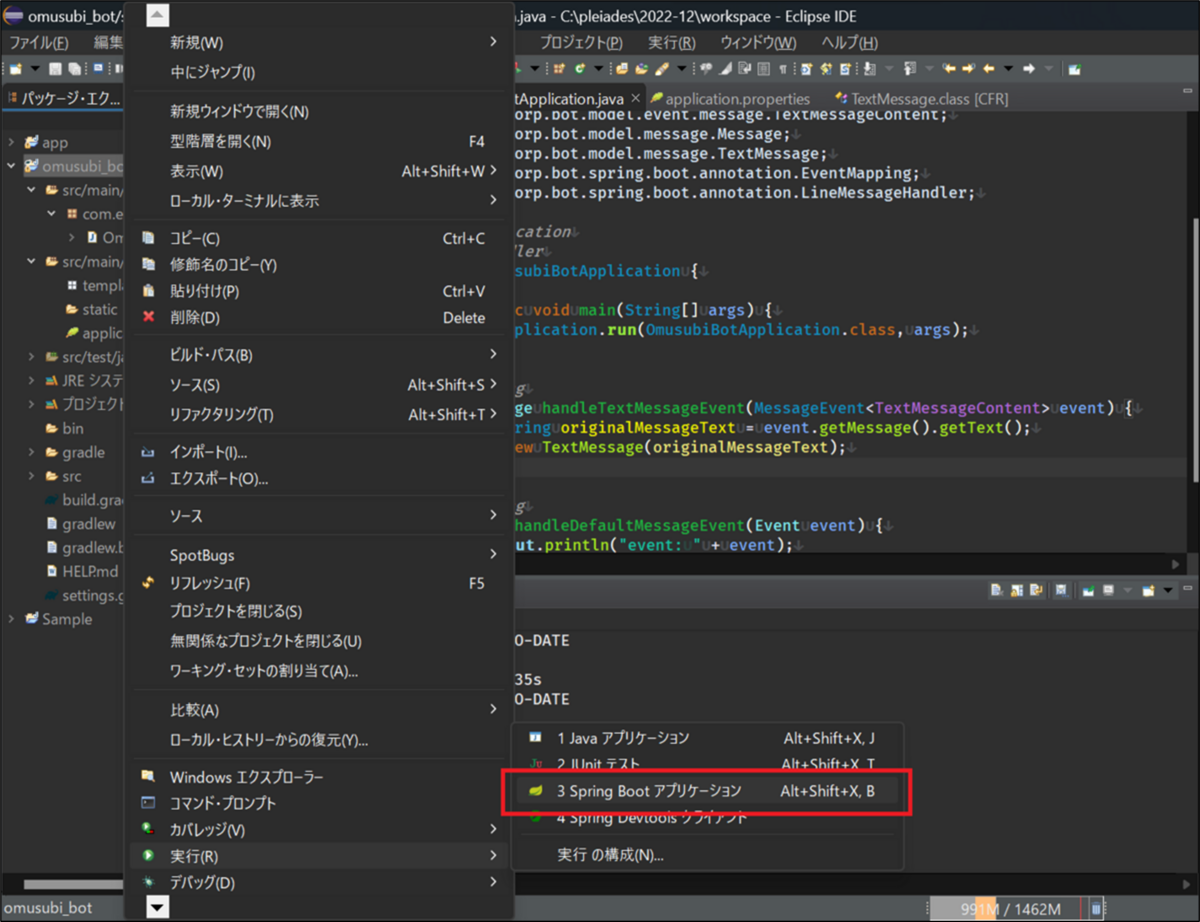Select the パッケージ・エクスプローラー view tab

pyautogui.click(x=64, y=98)
